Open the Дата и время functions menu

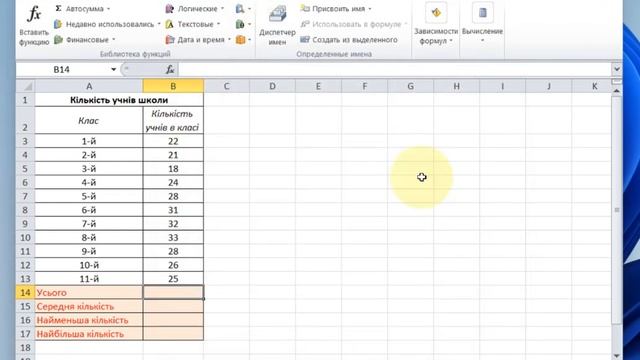coord(198,40)
